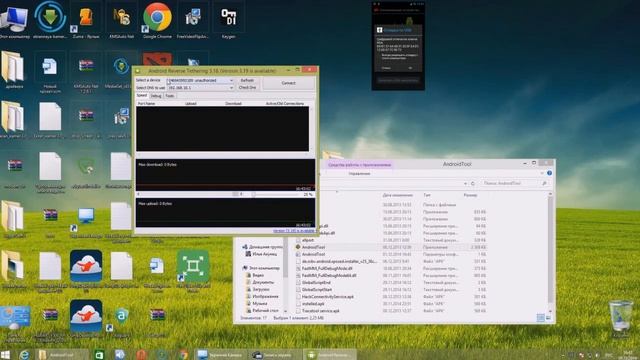This screenshot has height=360, width=640.
Task: Sort by Тип column header
Action: (x=427, y=195)
